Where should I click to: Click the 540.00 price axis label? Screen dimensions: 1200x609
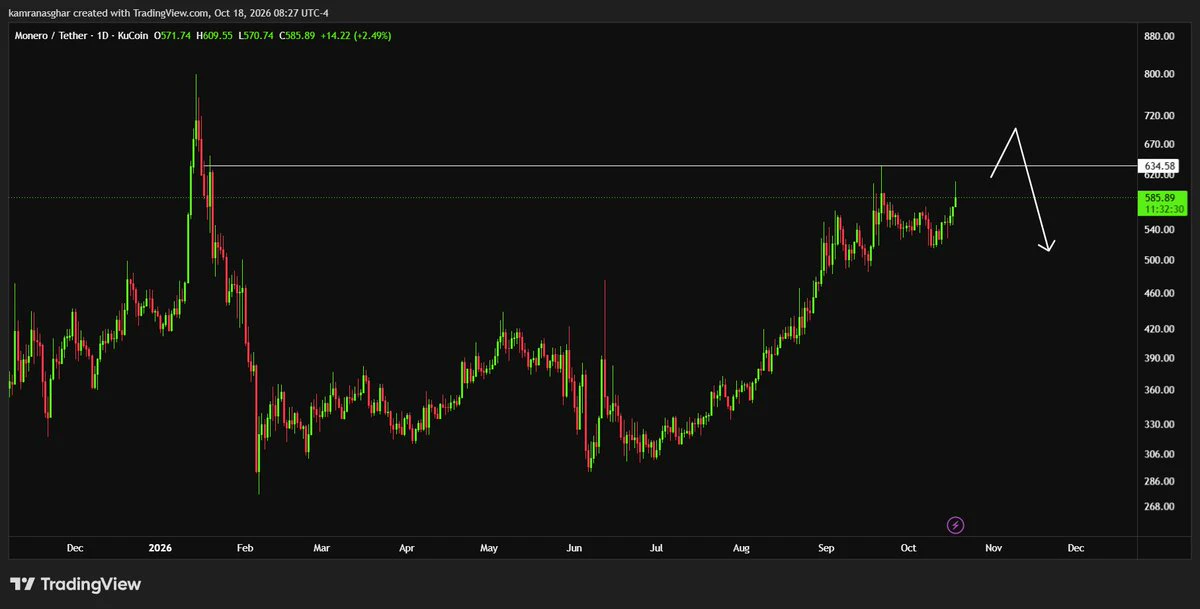tap(1160, 230)
